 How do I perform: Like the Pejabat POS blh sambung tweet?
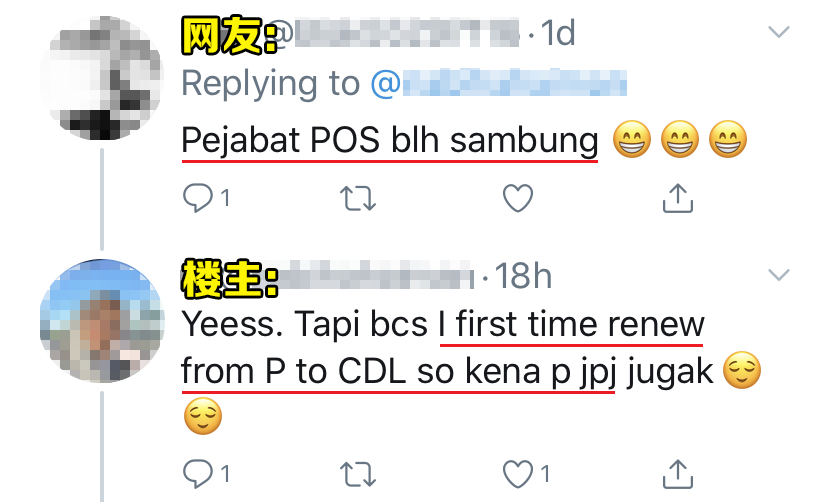[518, 198]
